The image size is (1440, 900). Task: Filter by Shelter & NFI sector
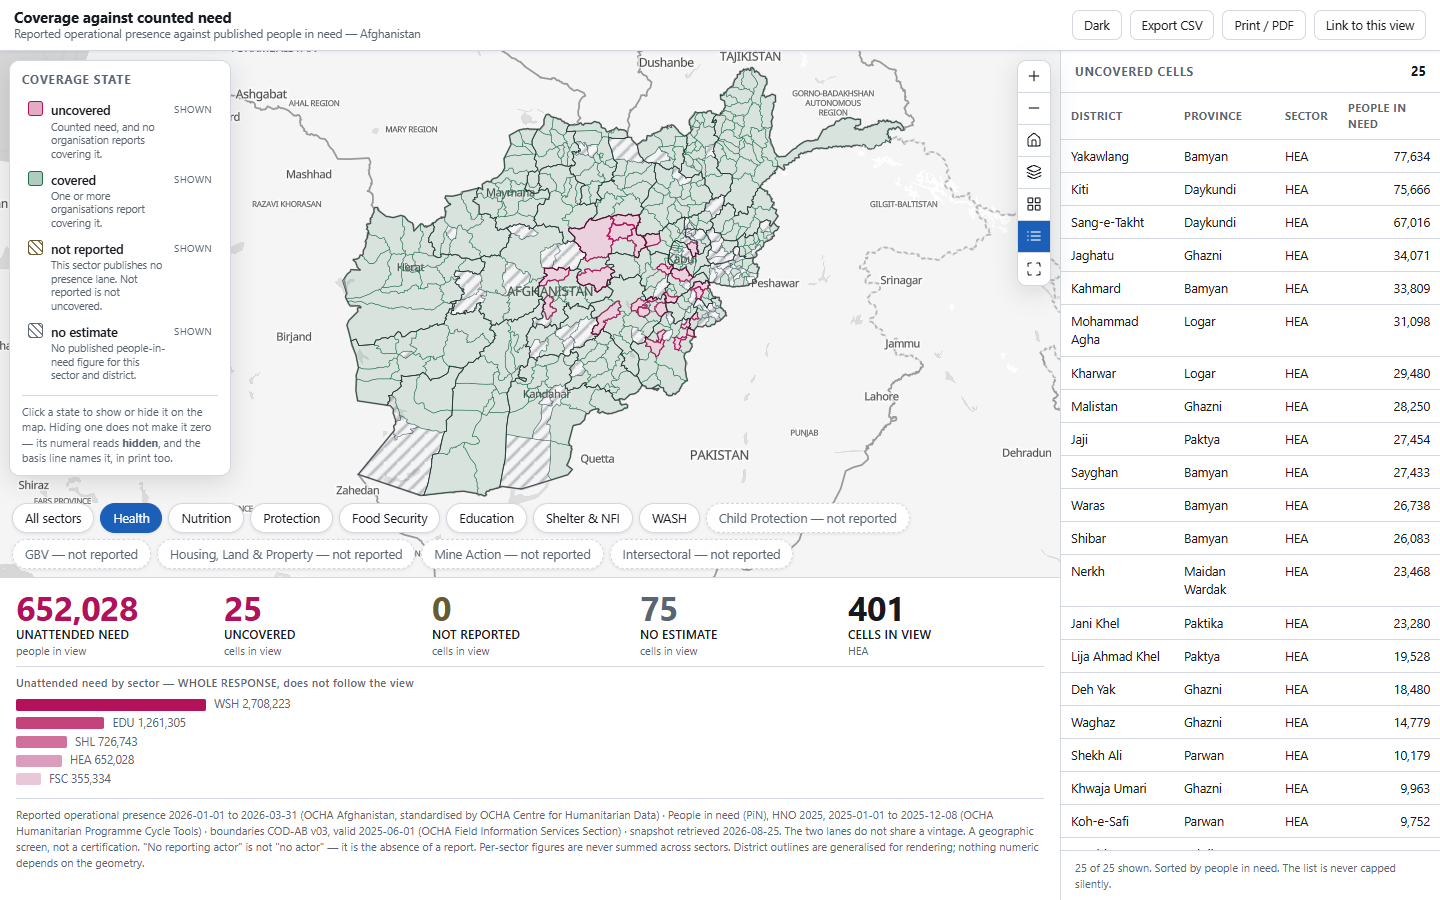pos(583,518)
